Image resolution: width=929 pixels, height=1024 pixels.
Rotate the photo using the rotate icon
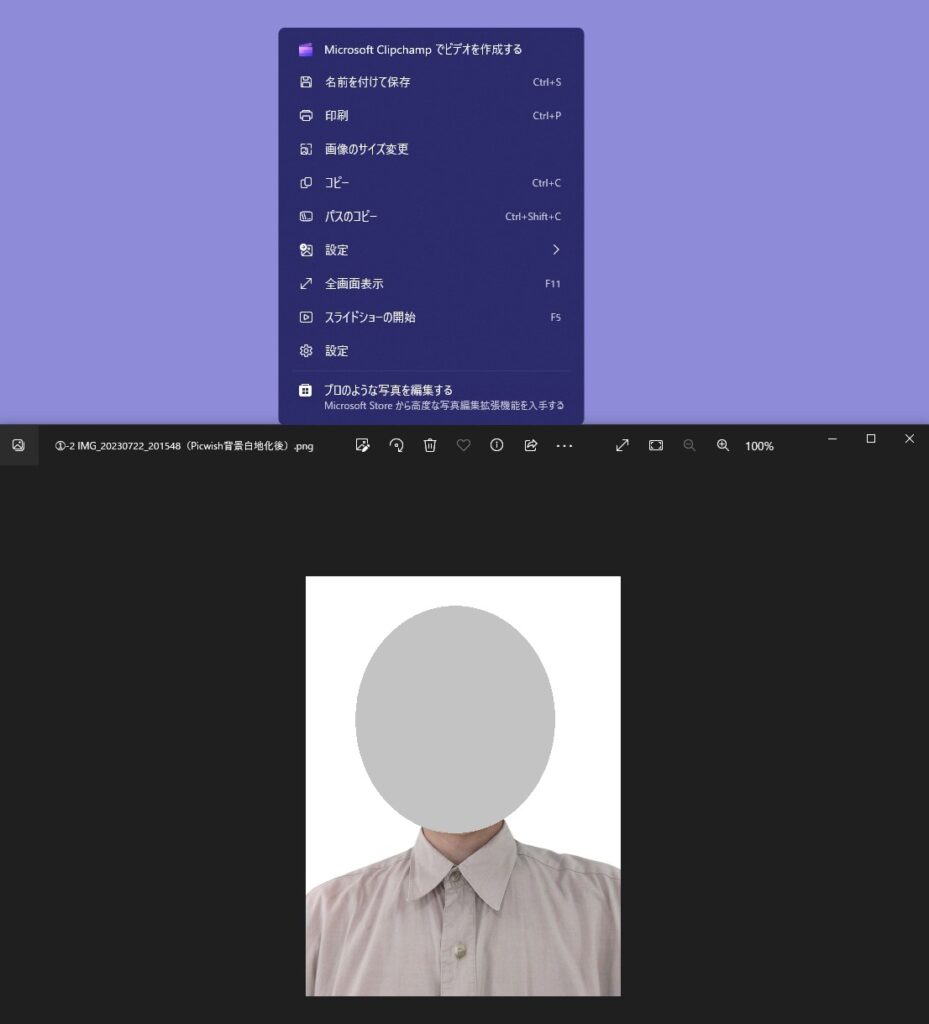click(396, 445)
